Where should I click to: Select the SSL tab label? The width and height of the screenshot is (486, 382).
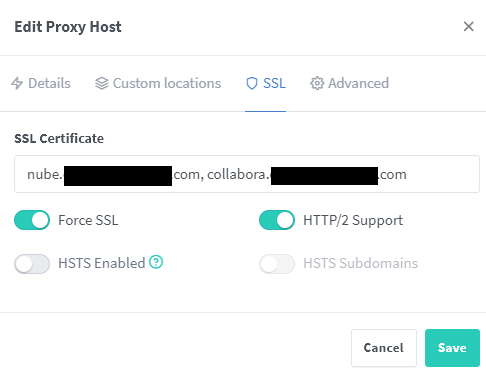point(274,83)
